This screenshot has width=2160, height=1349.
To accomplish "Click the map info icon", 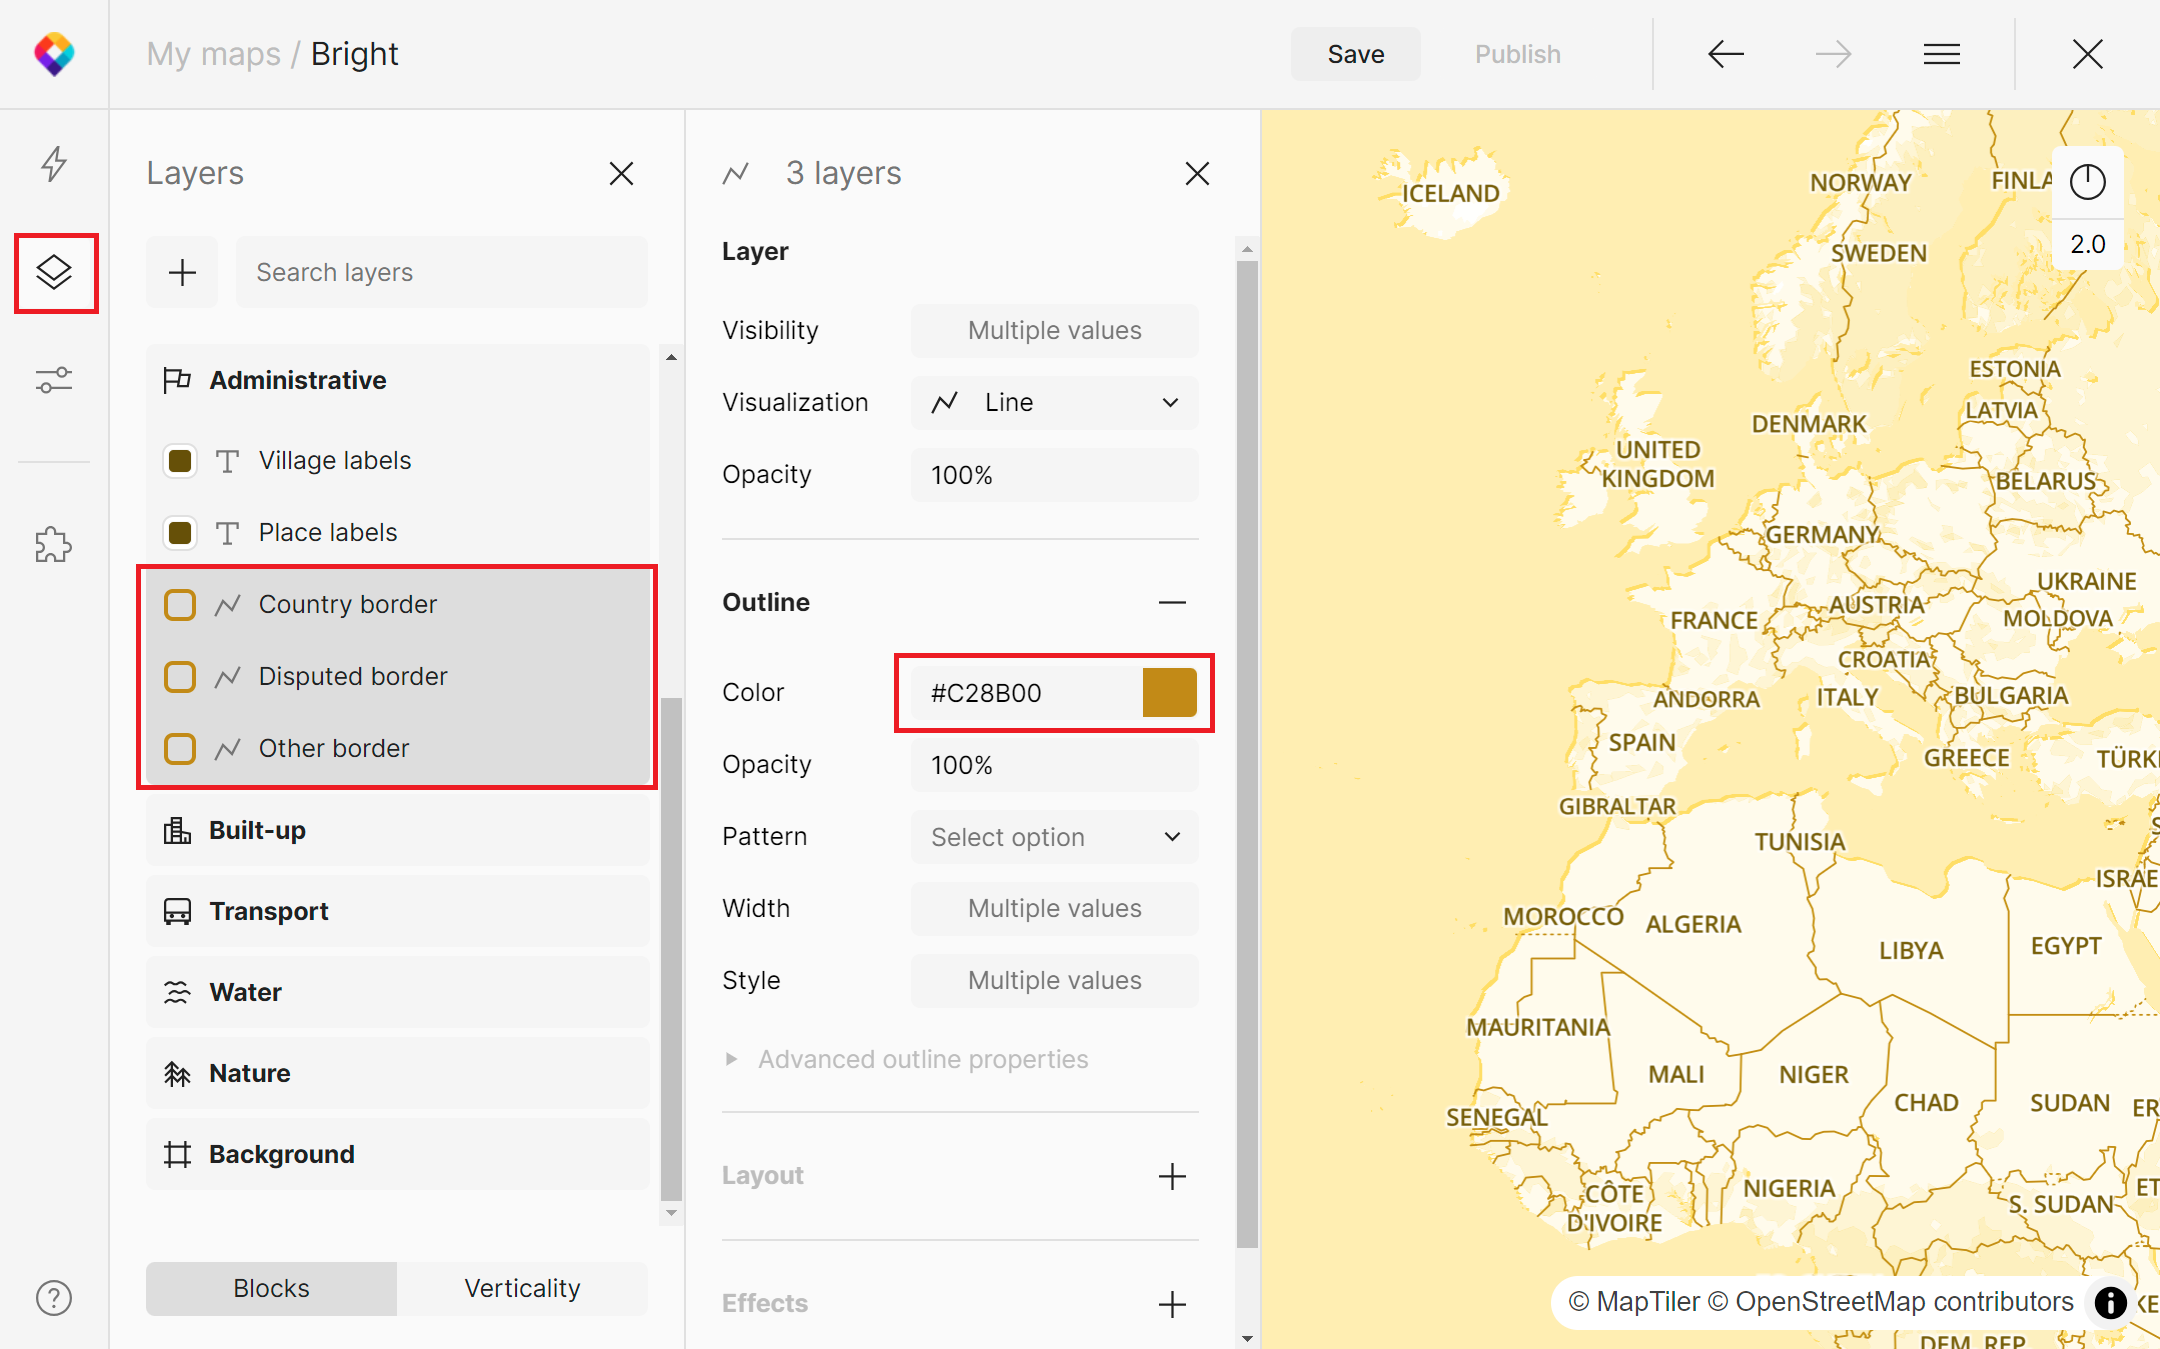I will (x=2110, y=1302).
